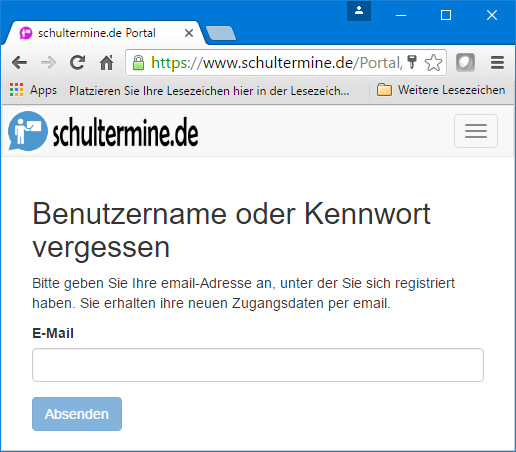Open the Apps shortcut in bookmarks bar

(33, 90)
